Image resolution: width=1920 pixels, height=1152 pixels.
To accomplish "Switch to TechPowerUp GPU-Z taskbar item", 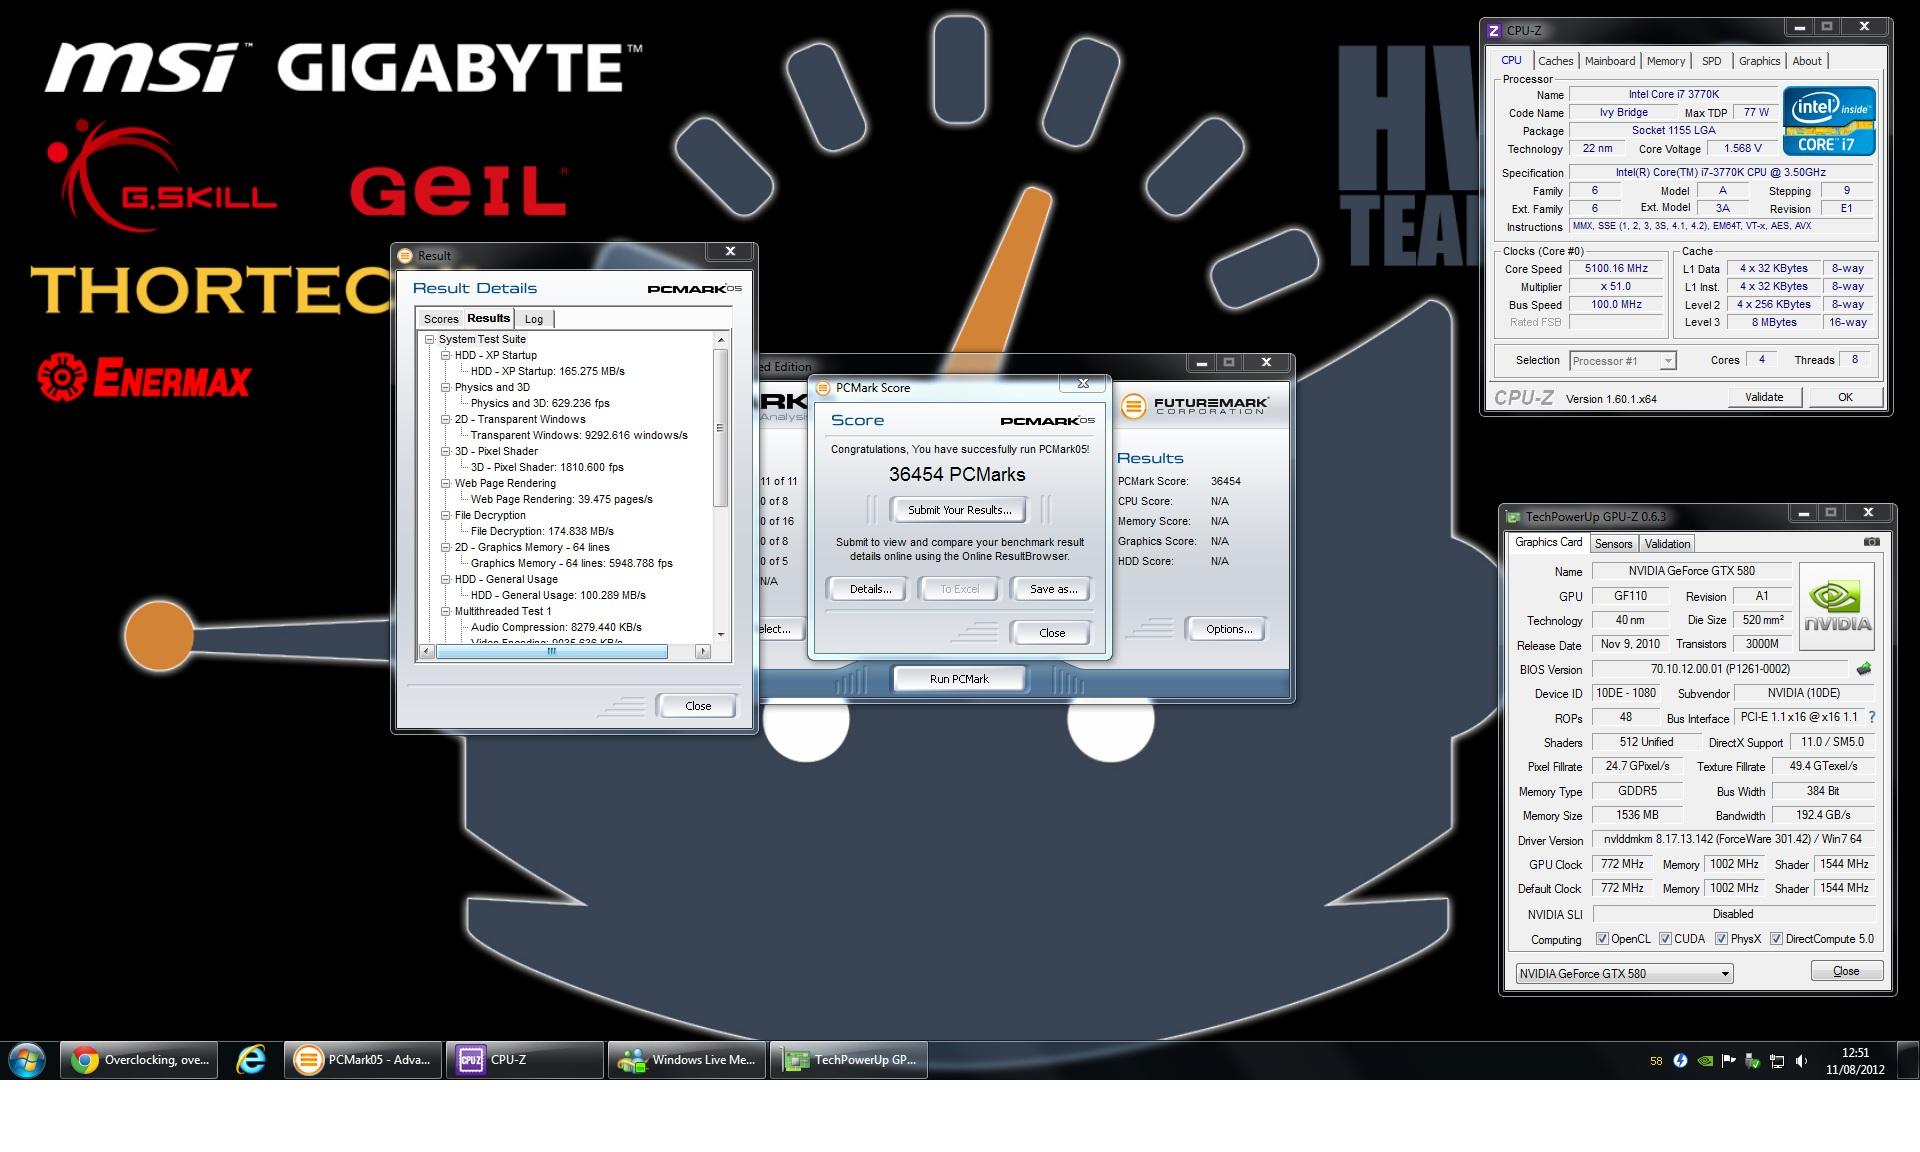I will pos(849,1060).
